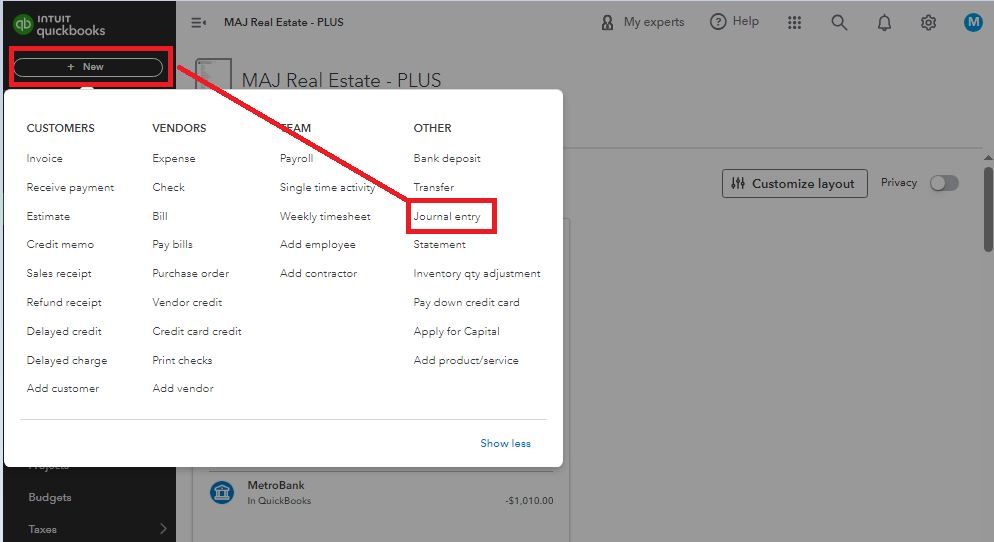Select Inventory qty adjustment
Image resolution: width=994 pixels, height=542 pixels.
pos(477,273)
